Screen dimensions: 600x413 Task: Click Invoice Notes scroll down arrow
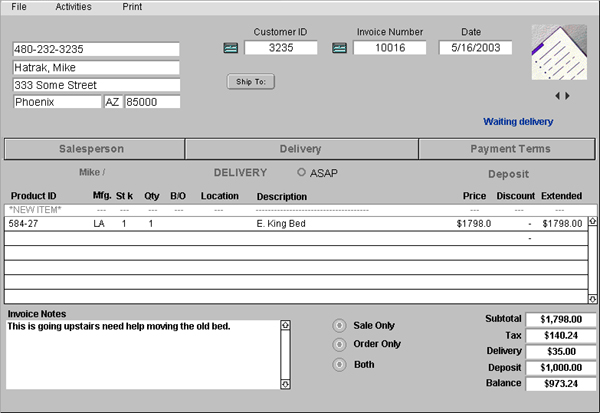click(285, 384)
